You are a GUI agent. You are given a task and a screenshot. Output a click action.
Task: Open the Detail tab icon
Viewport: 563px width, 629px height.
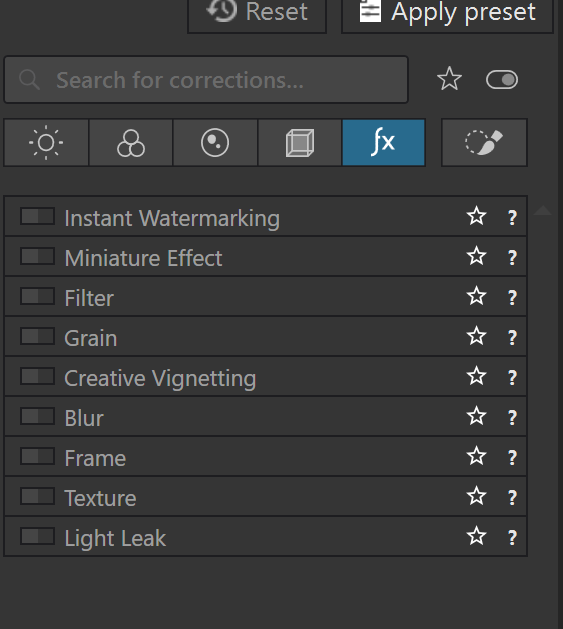(x=215, y=142)
